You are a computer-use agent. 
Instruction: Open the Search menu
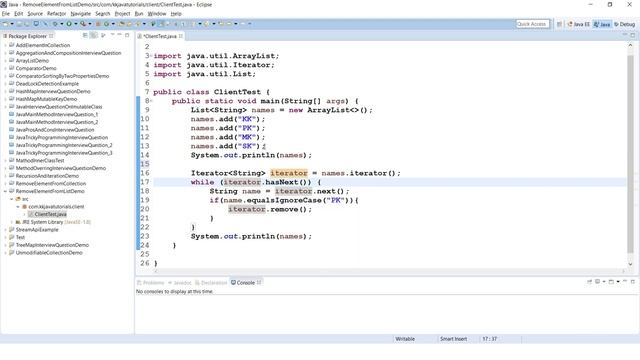point(102,13)
